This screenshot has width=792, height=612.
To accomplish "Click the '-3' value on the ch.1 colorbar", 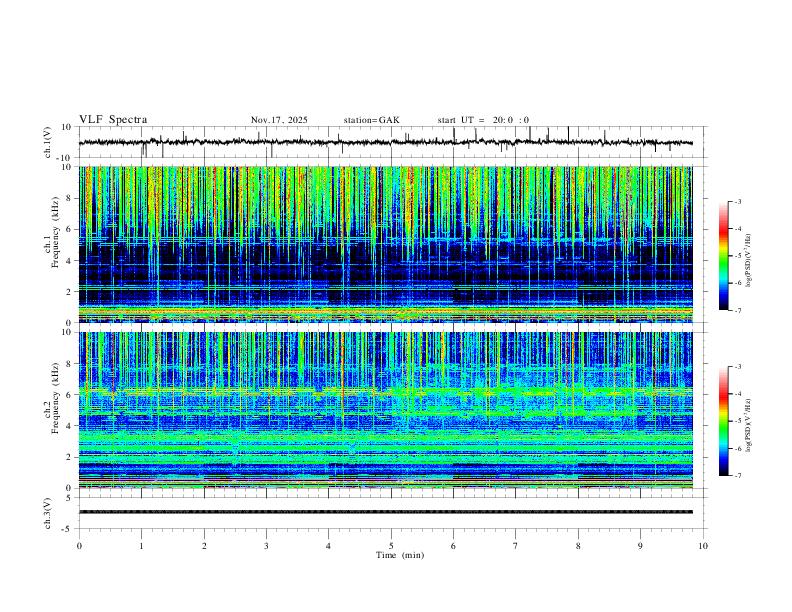I will (x=737, y=201).
